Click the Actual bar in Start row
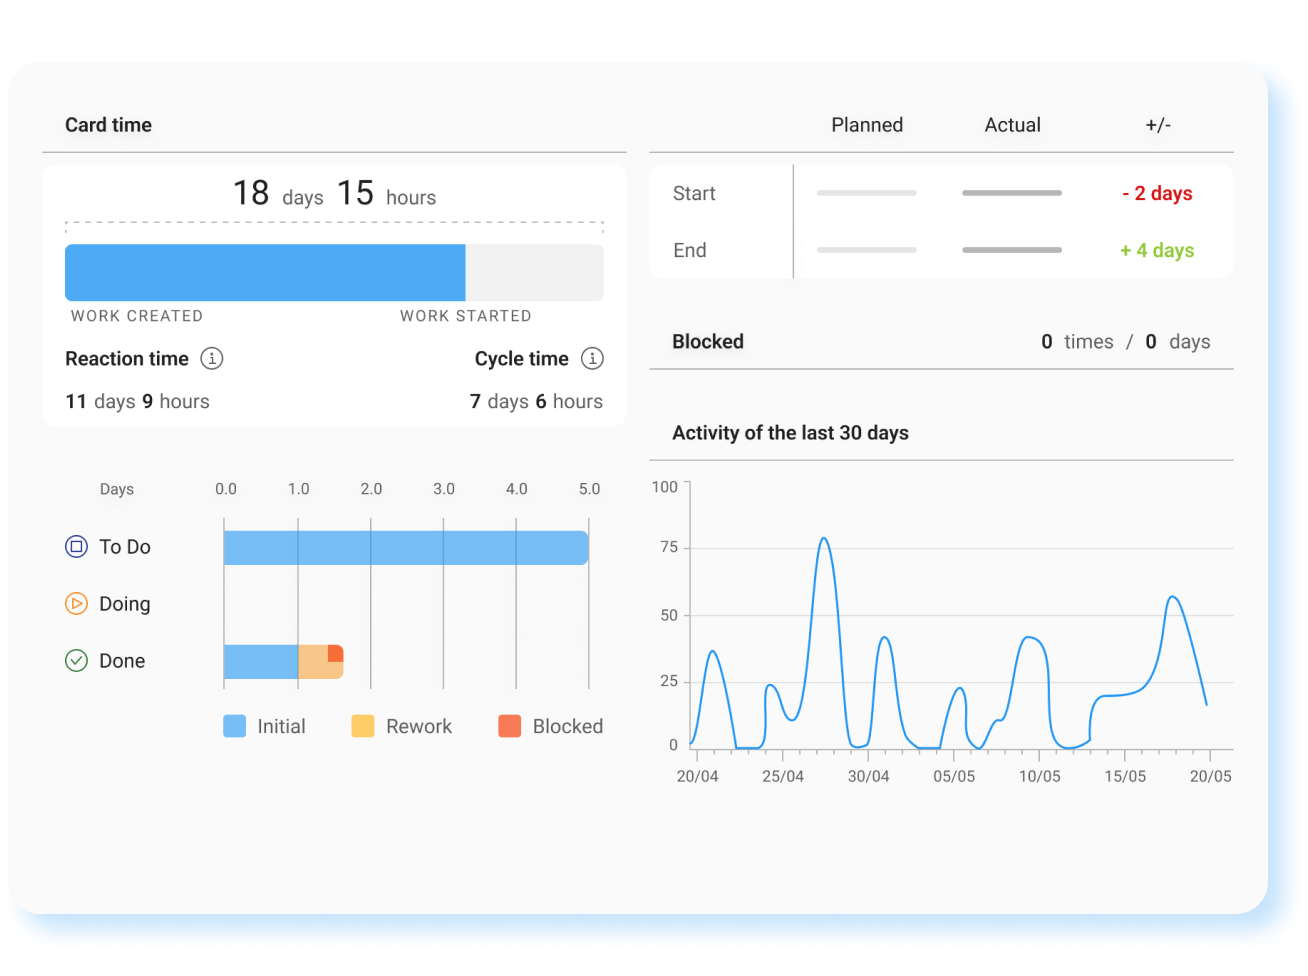Screen dimensions: 1308x976 [1011, 193]
